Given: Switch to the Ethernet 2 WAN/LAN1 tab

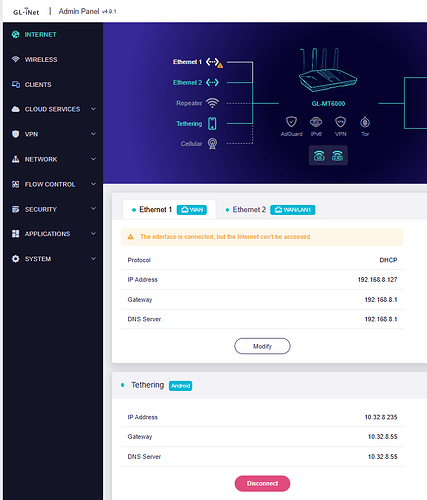Looking at the screenshot, I should coord(270,210).
